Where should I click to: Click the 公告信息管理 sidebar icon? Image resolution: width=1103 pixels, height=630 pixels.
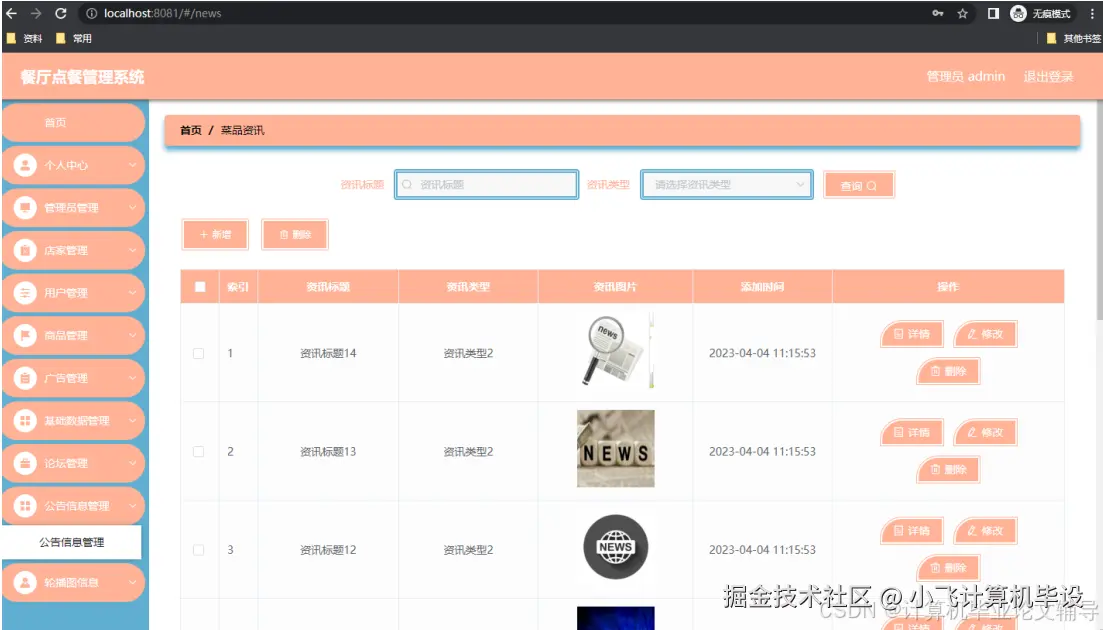25,506
